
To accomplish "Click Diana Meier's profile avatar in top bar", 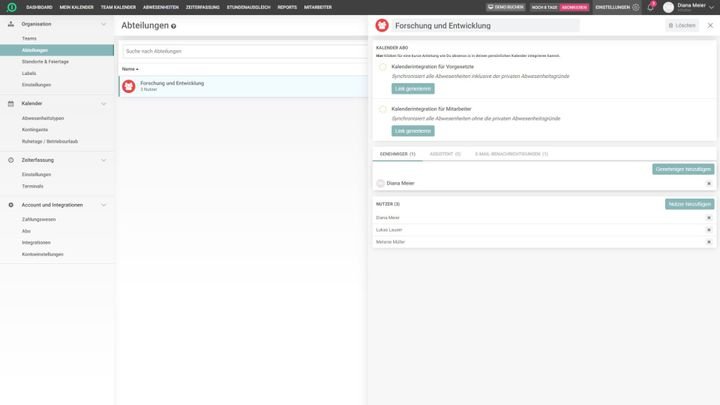I will (x=669, y=7).
